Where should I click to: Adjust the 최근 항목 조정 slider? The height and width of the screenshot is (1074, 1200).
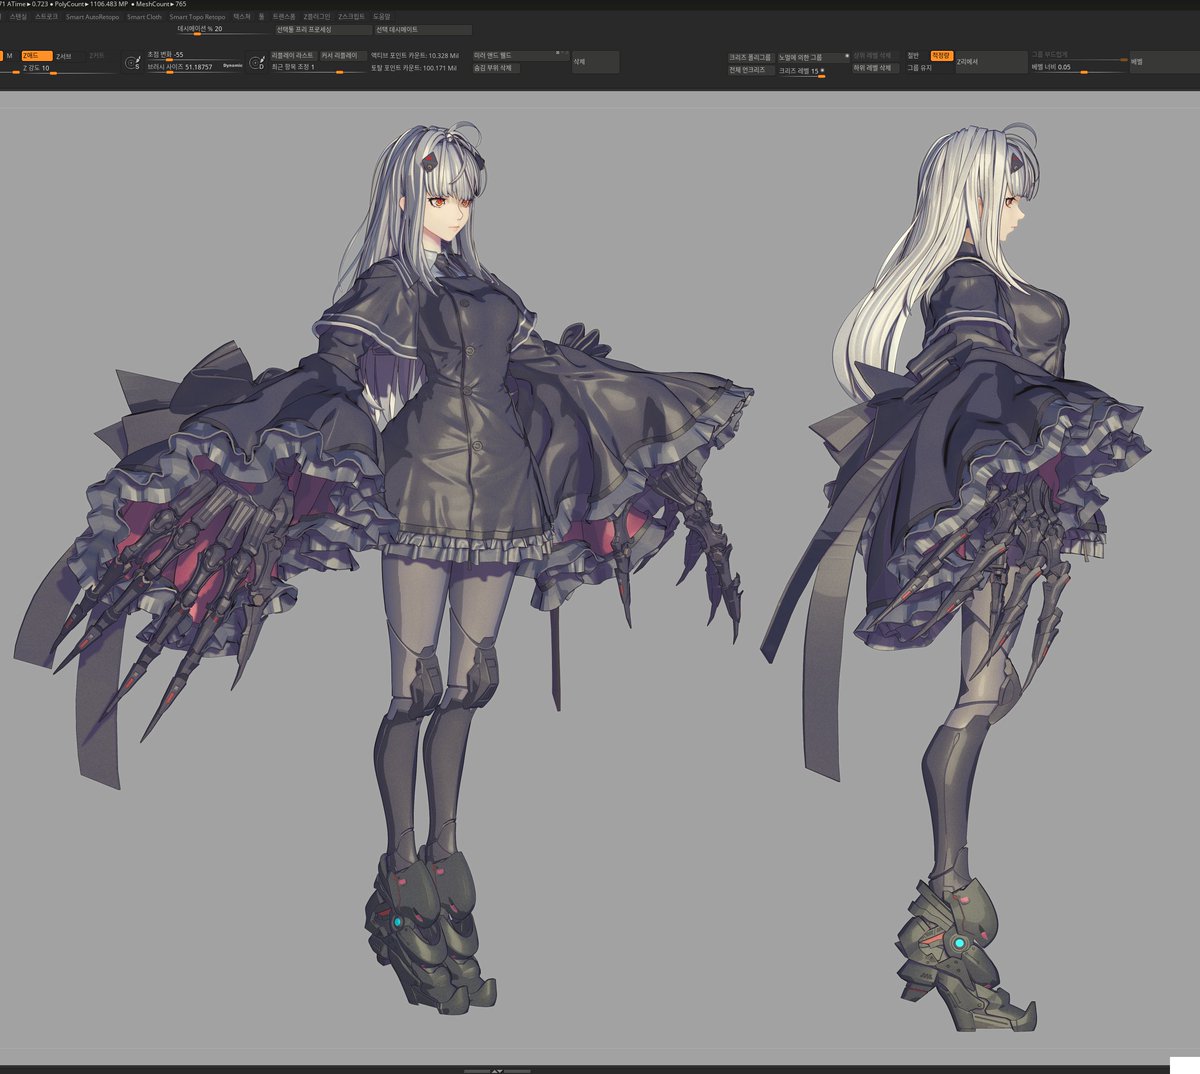[x=318, y=68]
